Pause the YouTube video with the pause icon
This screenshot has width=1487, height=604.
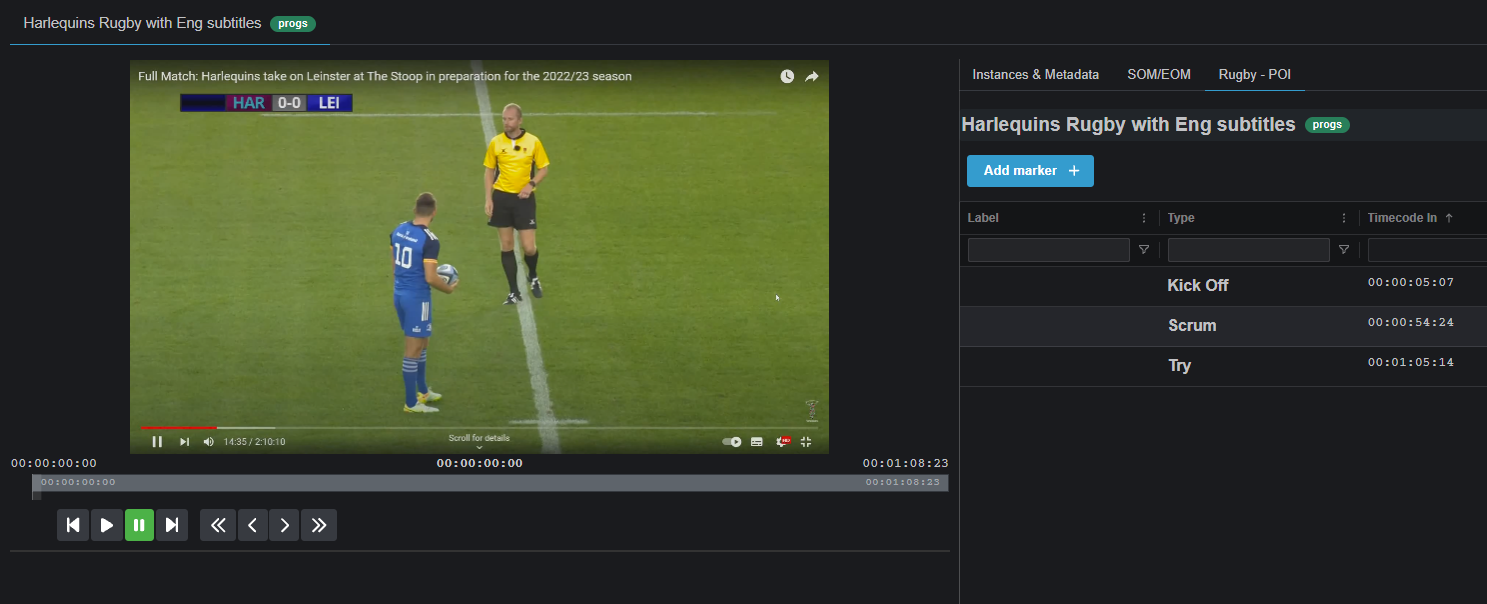(x=157, y=441)
